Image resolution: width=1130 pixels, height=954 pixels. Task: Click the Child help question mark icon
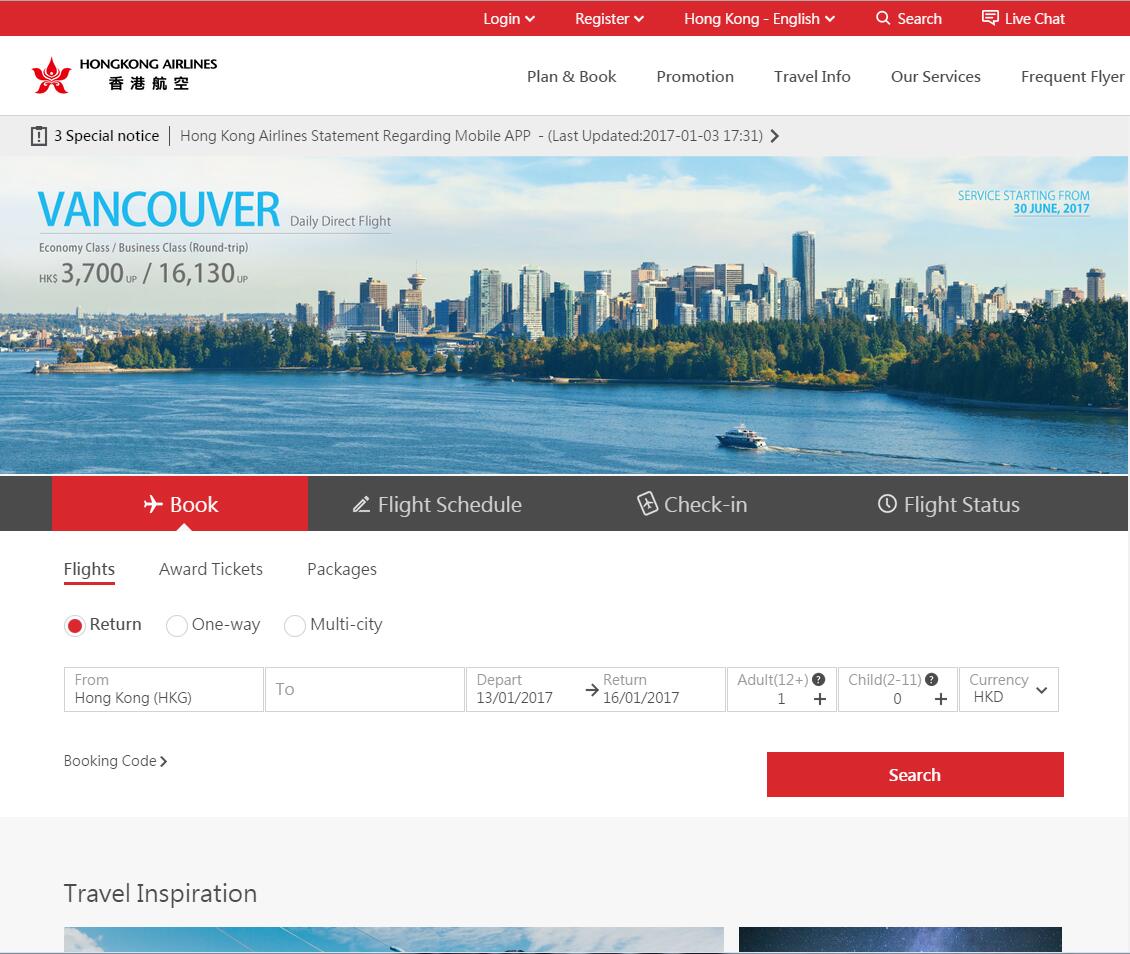pos(931,679)
